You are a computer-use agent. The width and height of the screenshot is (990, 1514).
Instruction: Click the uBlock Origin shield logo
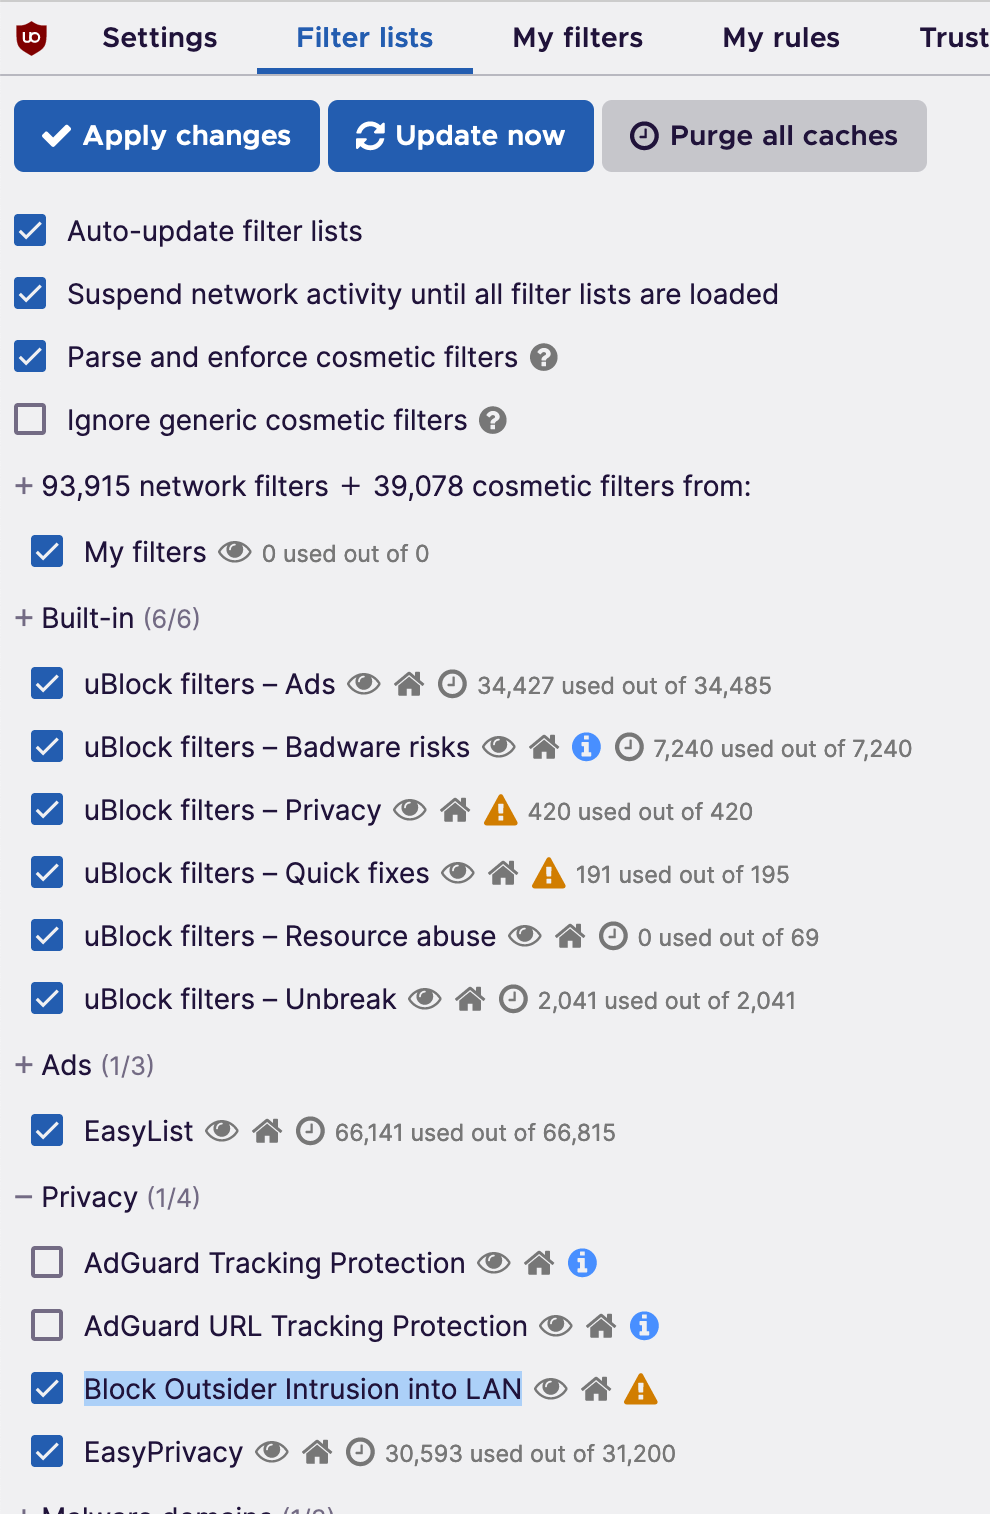coord(32,38)
